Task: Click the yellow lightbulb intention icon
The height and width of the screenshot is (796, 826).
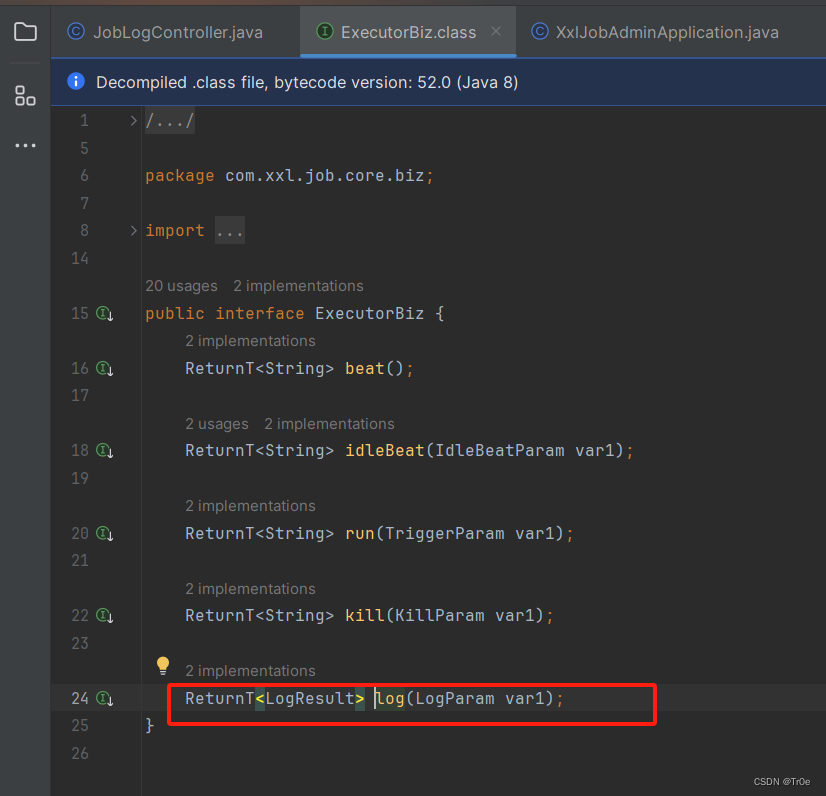Action: point(163,666)
